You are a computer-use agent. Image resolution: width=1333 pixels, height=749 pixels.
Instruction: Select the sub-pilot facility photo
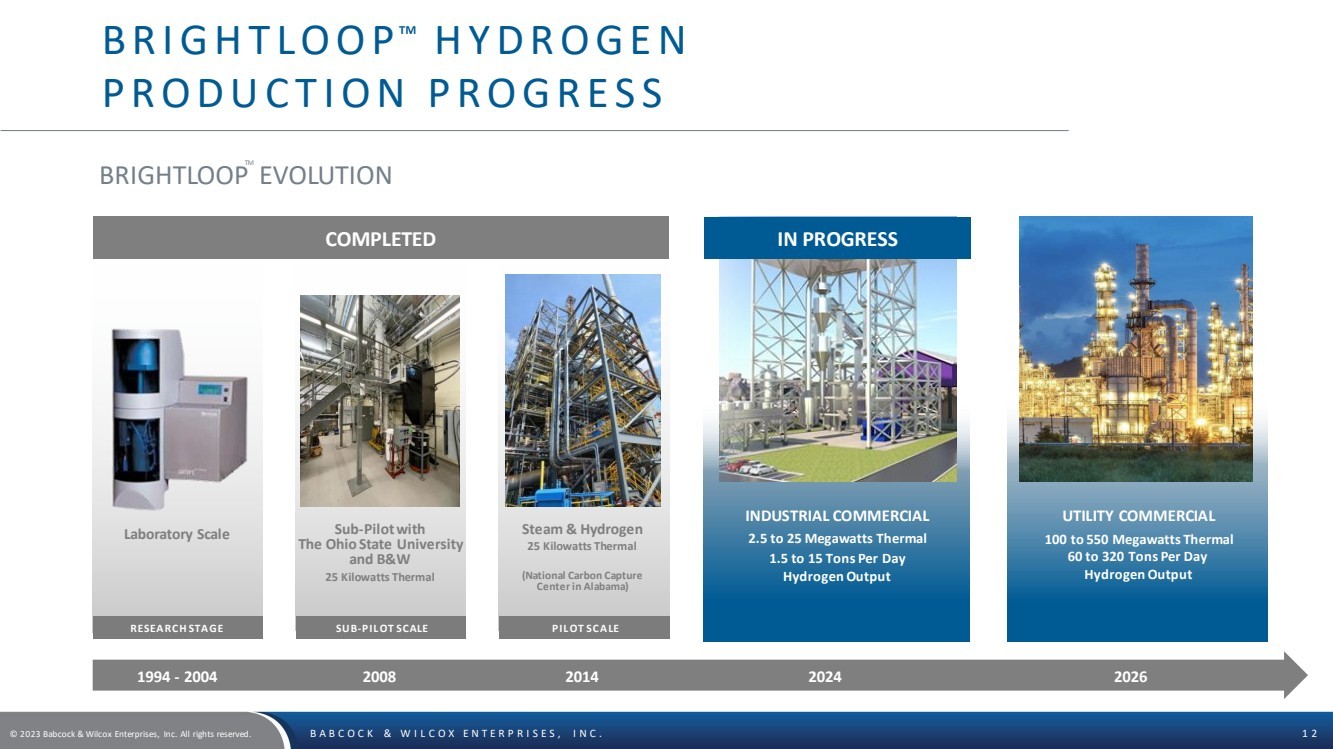(380, 401)
